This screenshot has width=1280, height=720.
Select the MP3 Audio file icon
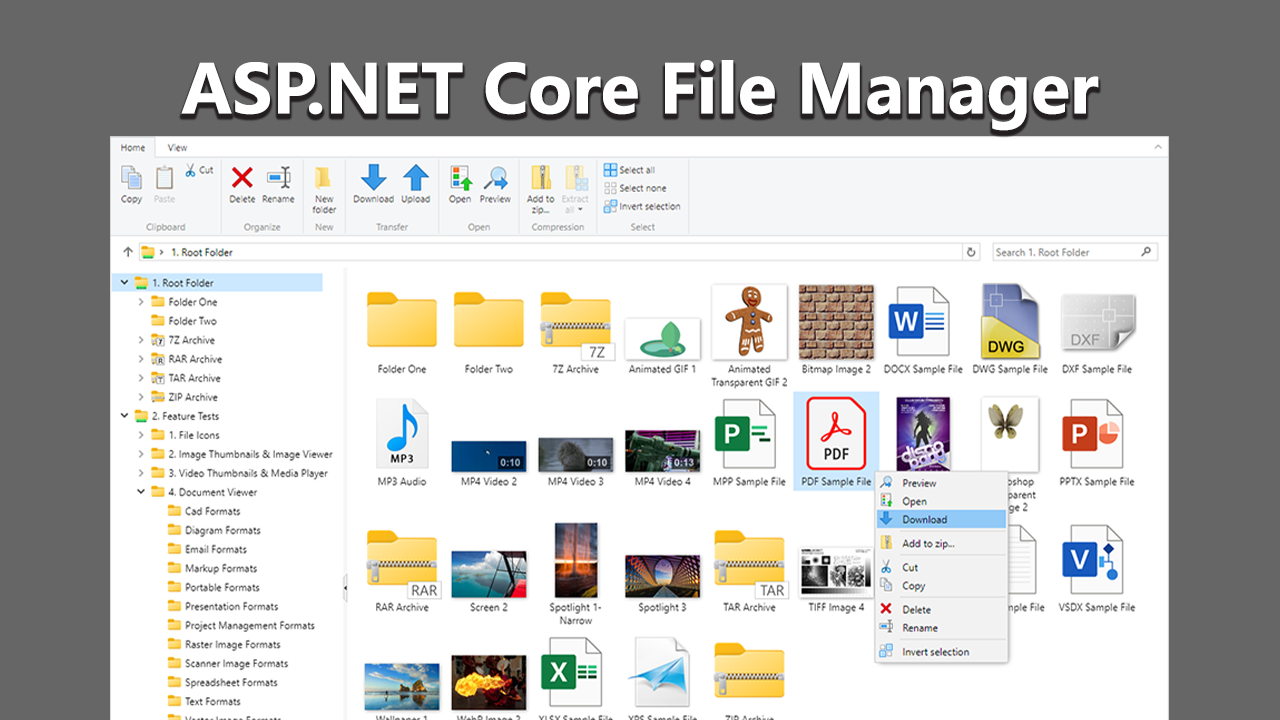point(401,433)
